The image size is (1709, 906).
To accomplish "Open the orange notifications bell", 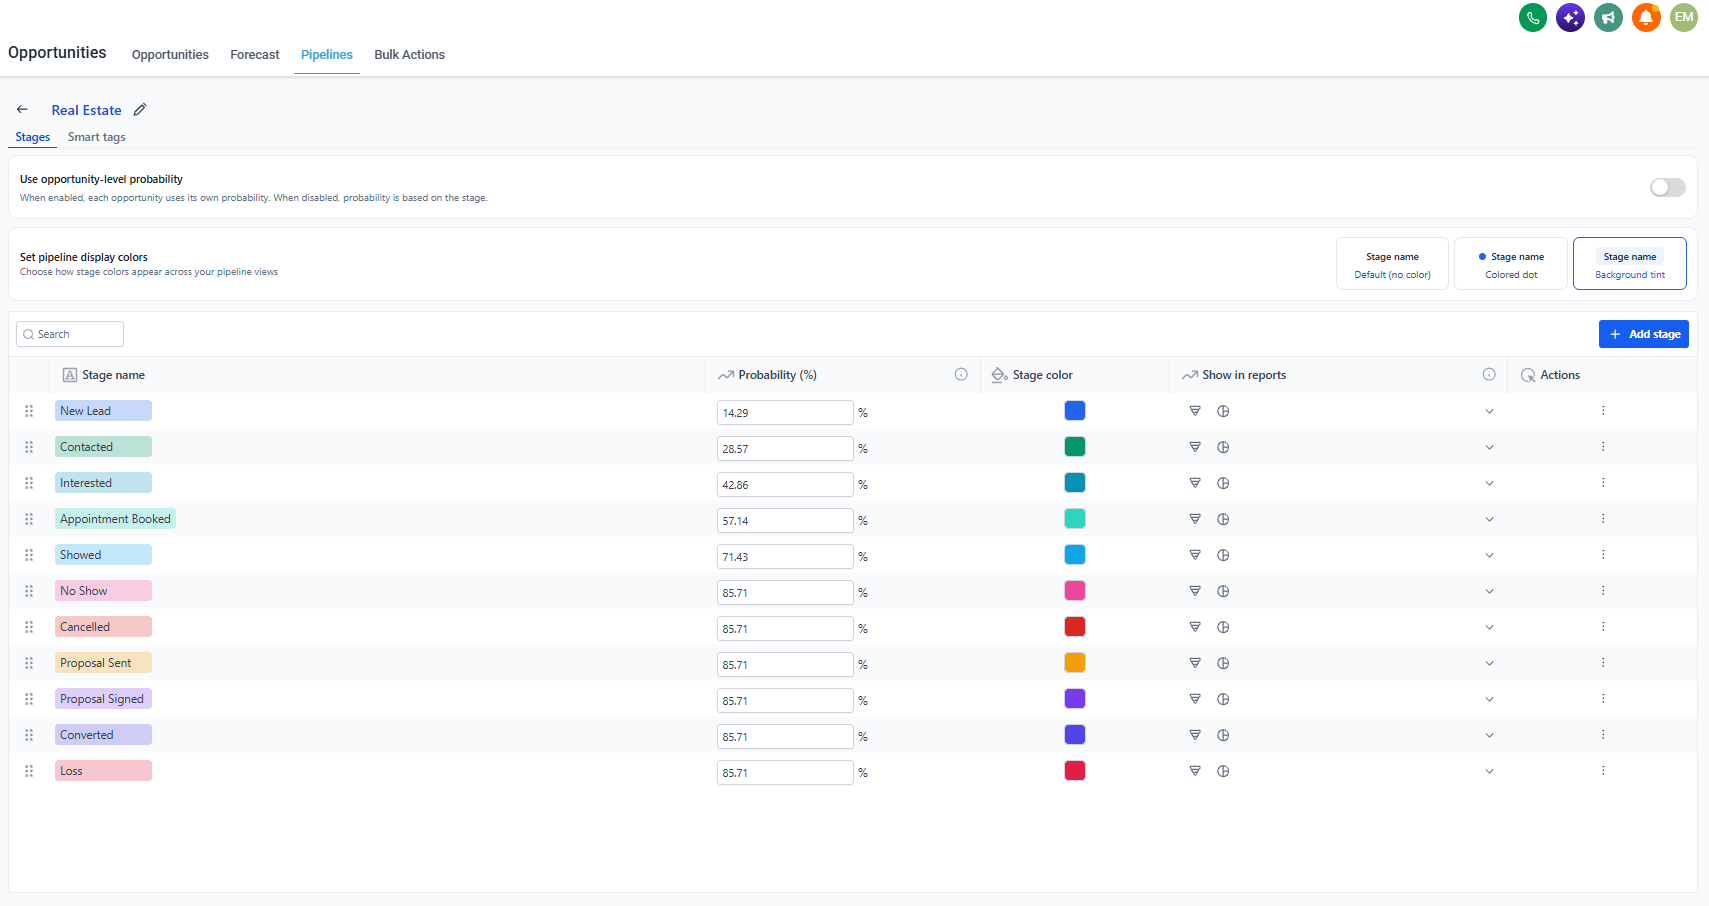I will [1646, 17].
